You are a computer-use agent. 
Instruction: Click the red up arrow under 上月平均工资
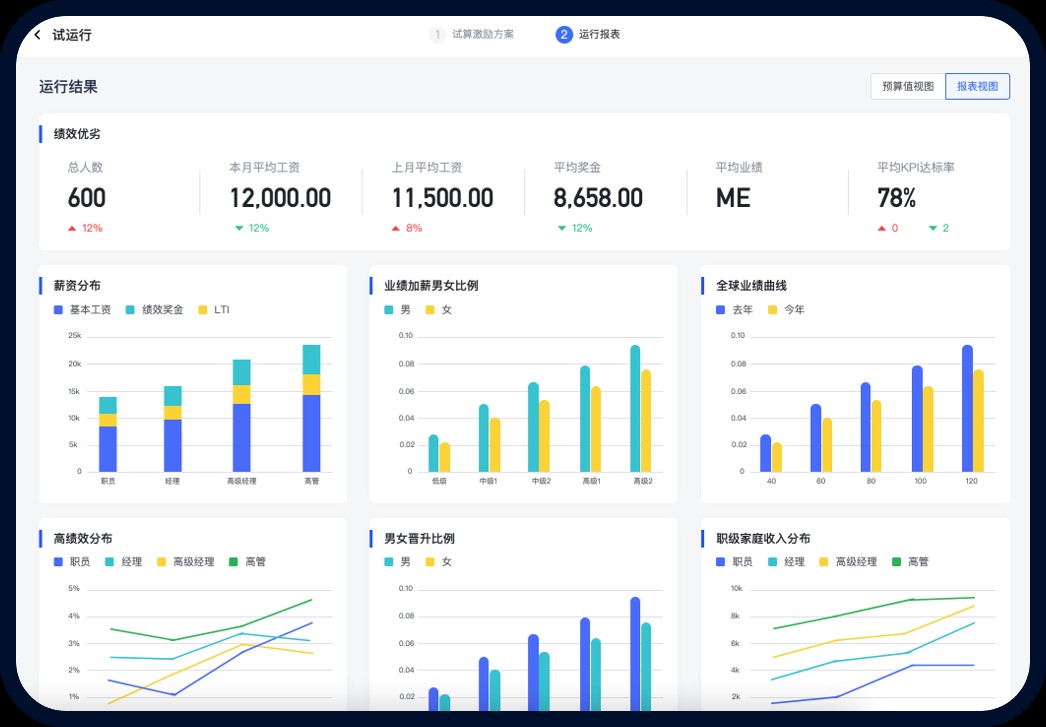397,228
